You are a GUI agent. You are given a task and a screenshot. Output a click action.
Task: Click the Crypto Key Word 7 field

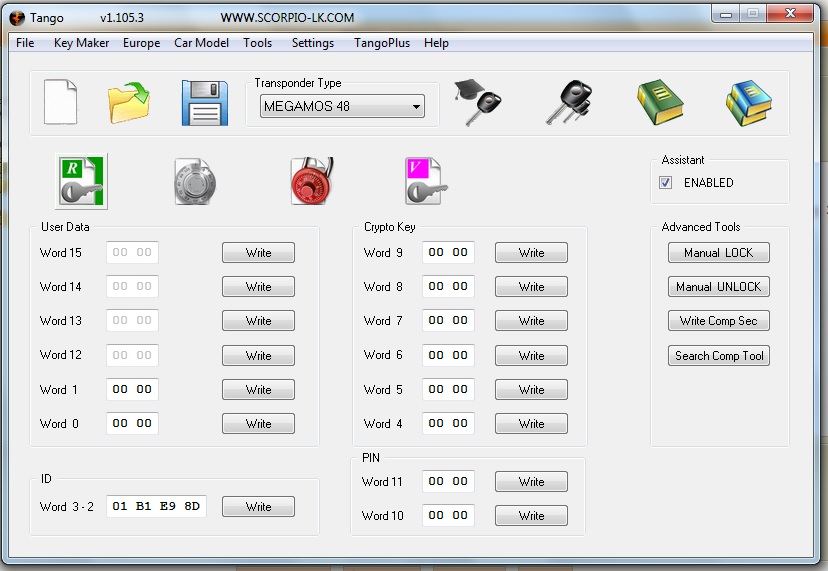[x=448, y=320]
